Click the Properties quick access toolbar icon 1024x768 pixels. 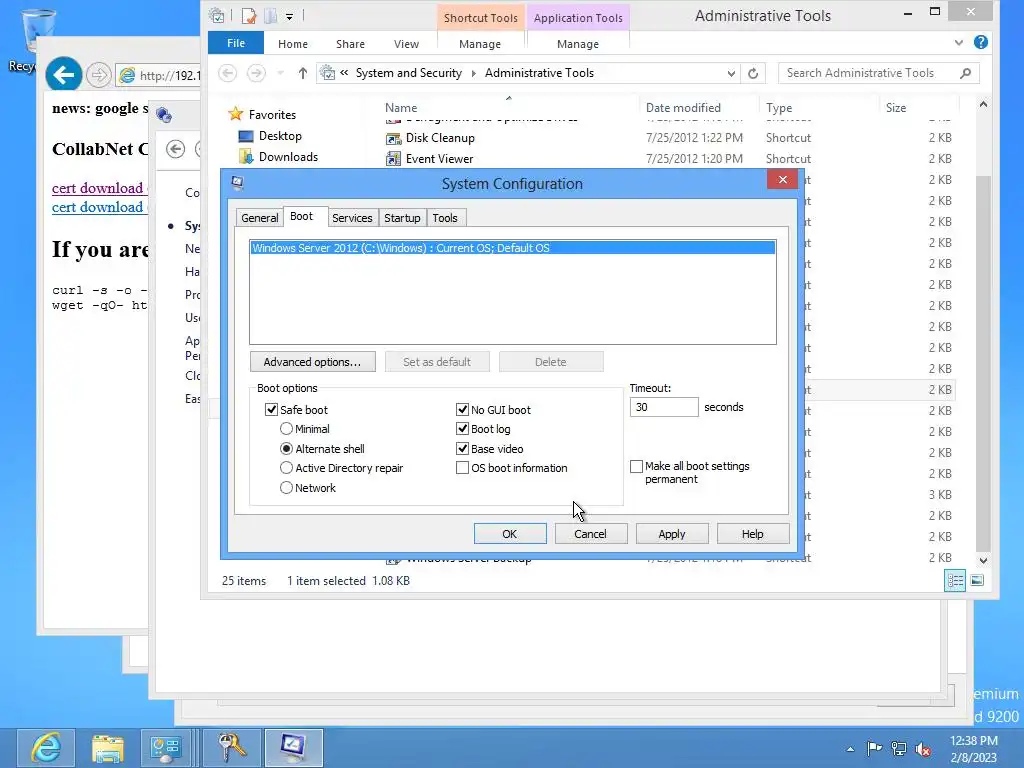pyautogui.click(x=248, y=16)
